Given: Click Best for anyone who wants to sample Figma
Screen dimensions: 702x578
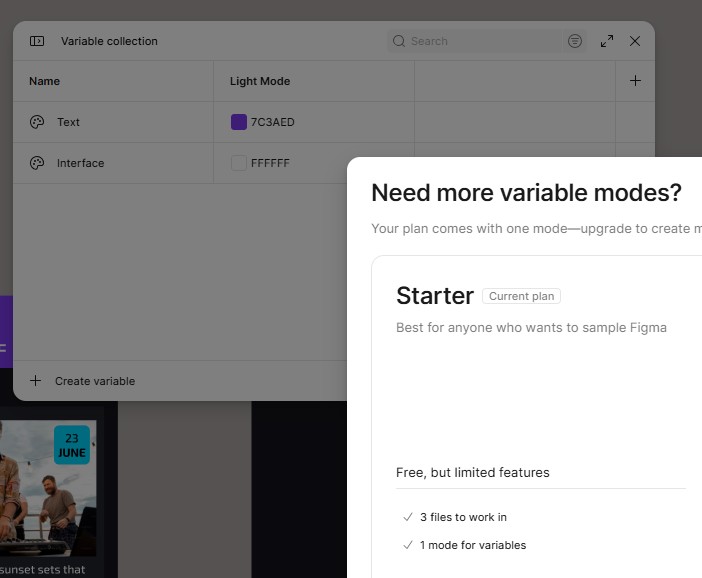Looking at the screenshot, I should coord(531,327).
